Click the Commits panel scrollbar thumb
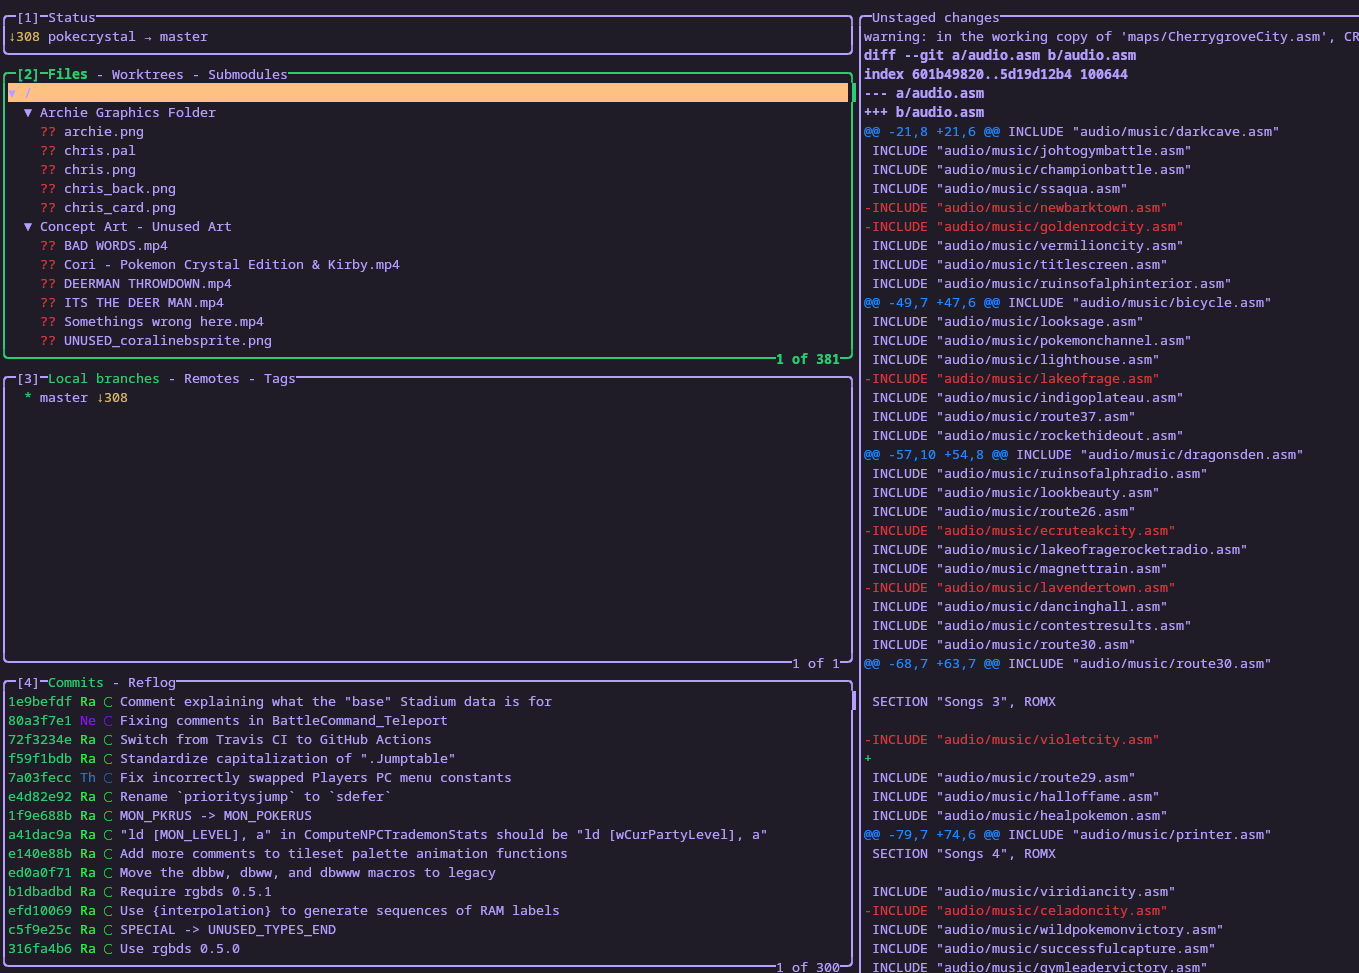The width and height of the screenshot is (1359, 973). point(853,700)
